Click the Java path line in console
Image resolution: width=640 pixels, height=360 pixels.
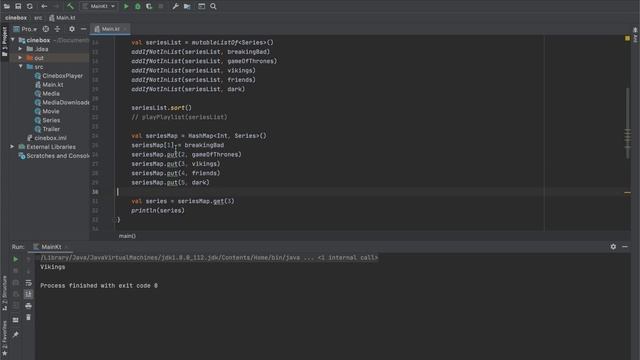tap(209, 258)
